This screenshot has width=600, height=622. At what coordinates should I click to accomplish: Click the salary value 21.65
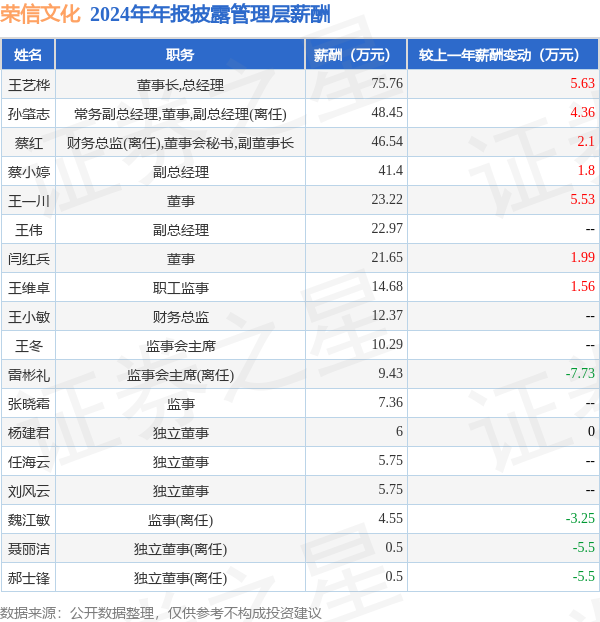pos(387,257)
